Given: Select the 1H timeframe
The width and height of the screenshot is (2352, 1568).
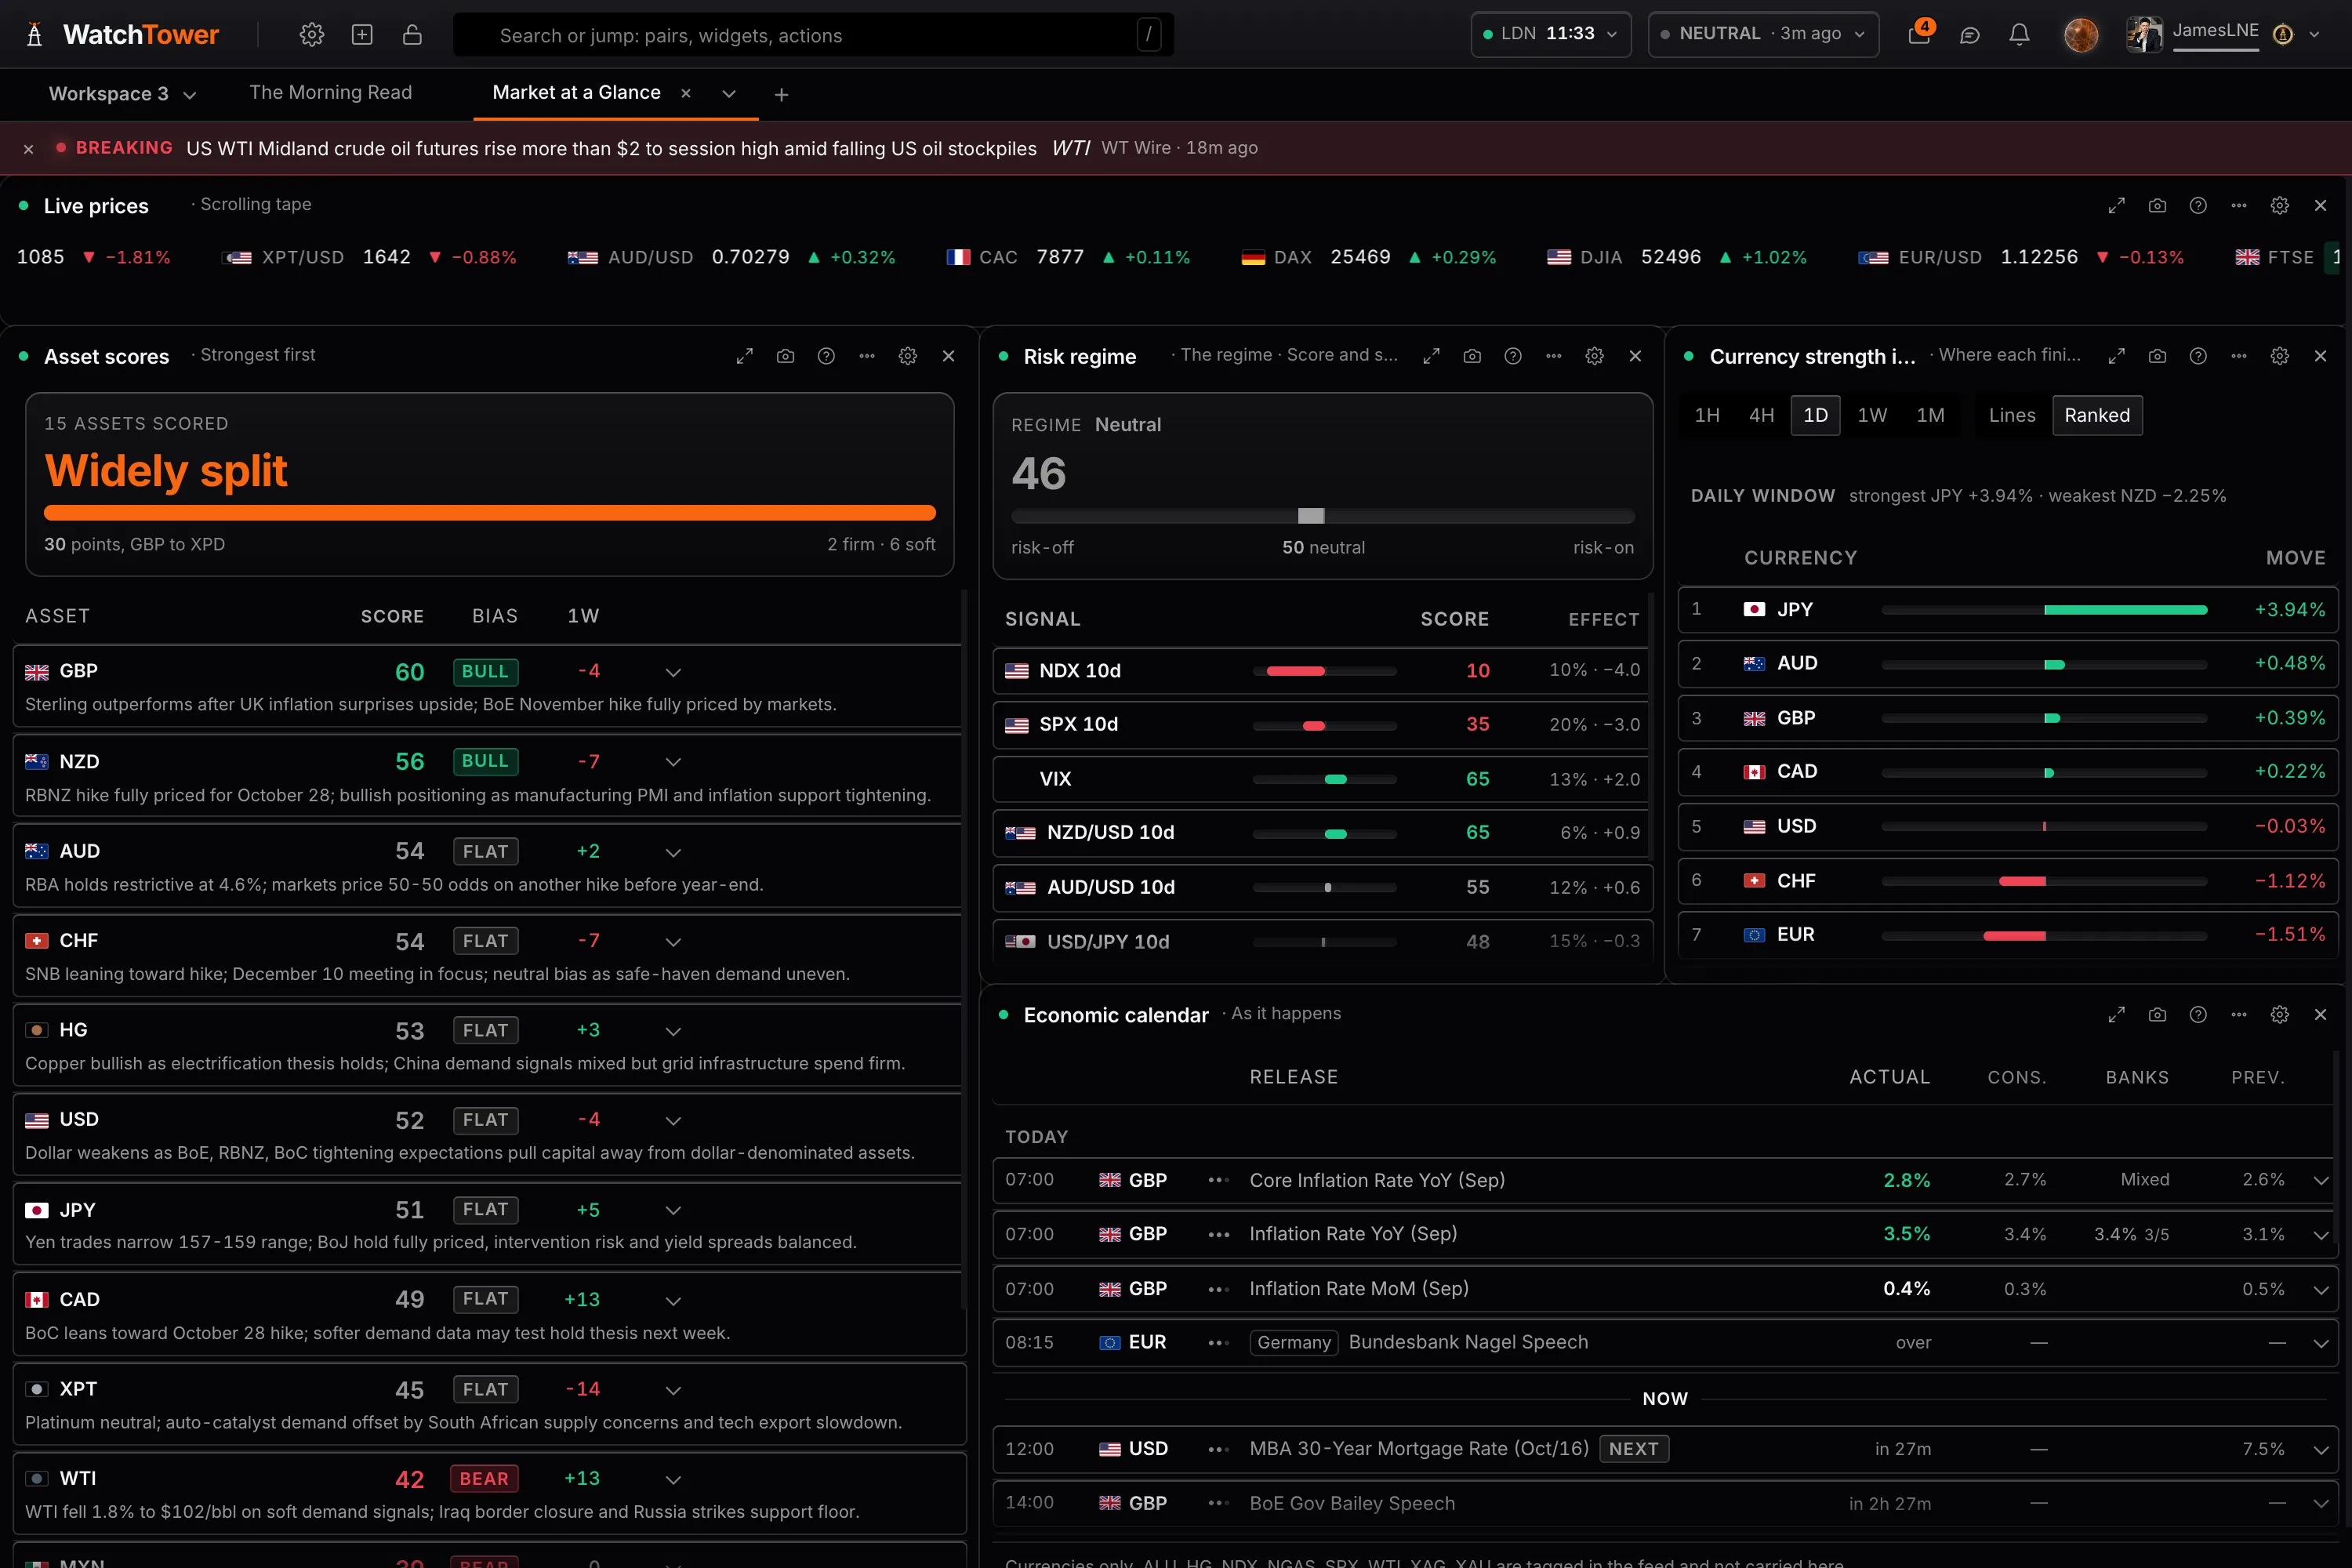Looking at the screenshot, I should (x=1707, y=415).
